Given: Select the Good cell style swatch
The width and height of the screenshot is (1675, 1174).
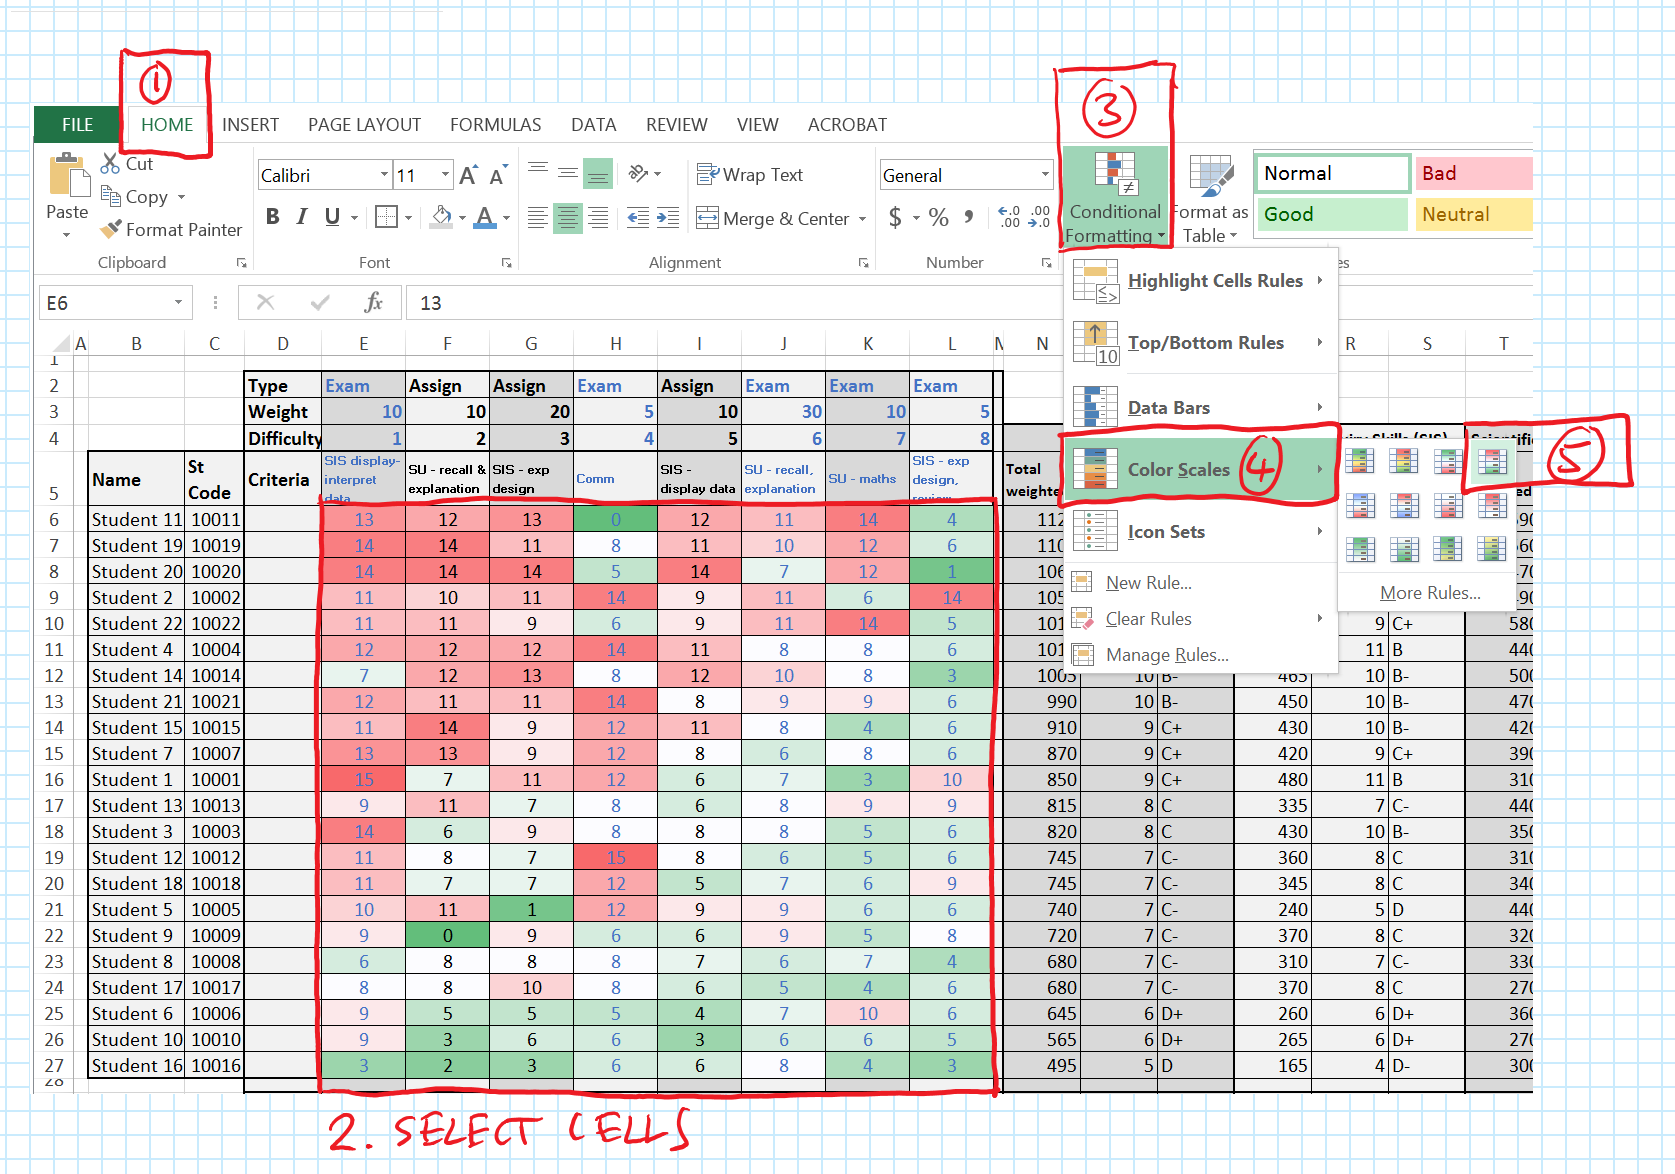Looking at the screenshot, I should pos(1331,214).
